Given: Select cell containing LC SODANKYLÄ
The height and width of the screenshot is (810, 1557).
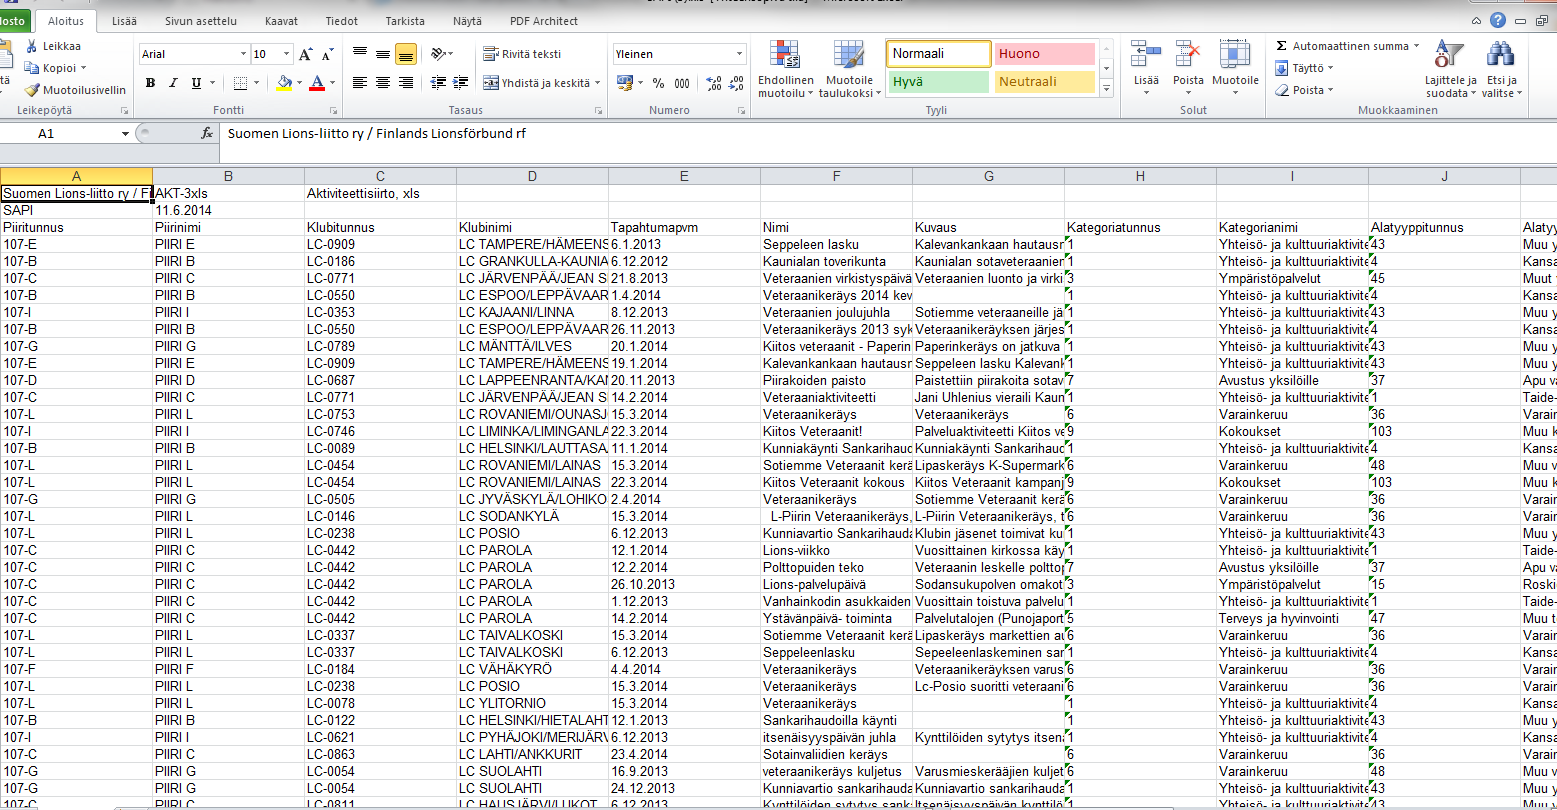Looking at the screenshot, I should (x=532, y=516).
